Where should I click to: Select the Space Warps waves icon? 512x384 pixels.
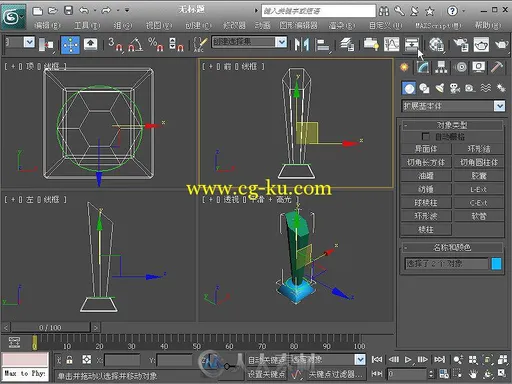click(486, 88)
